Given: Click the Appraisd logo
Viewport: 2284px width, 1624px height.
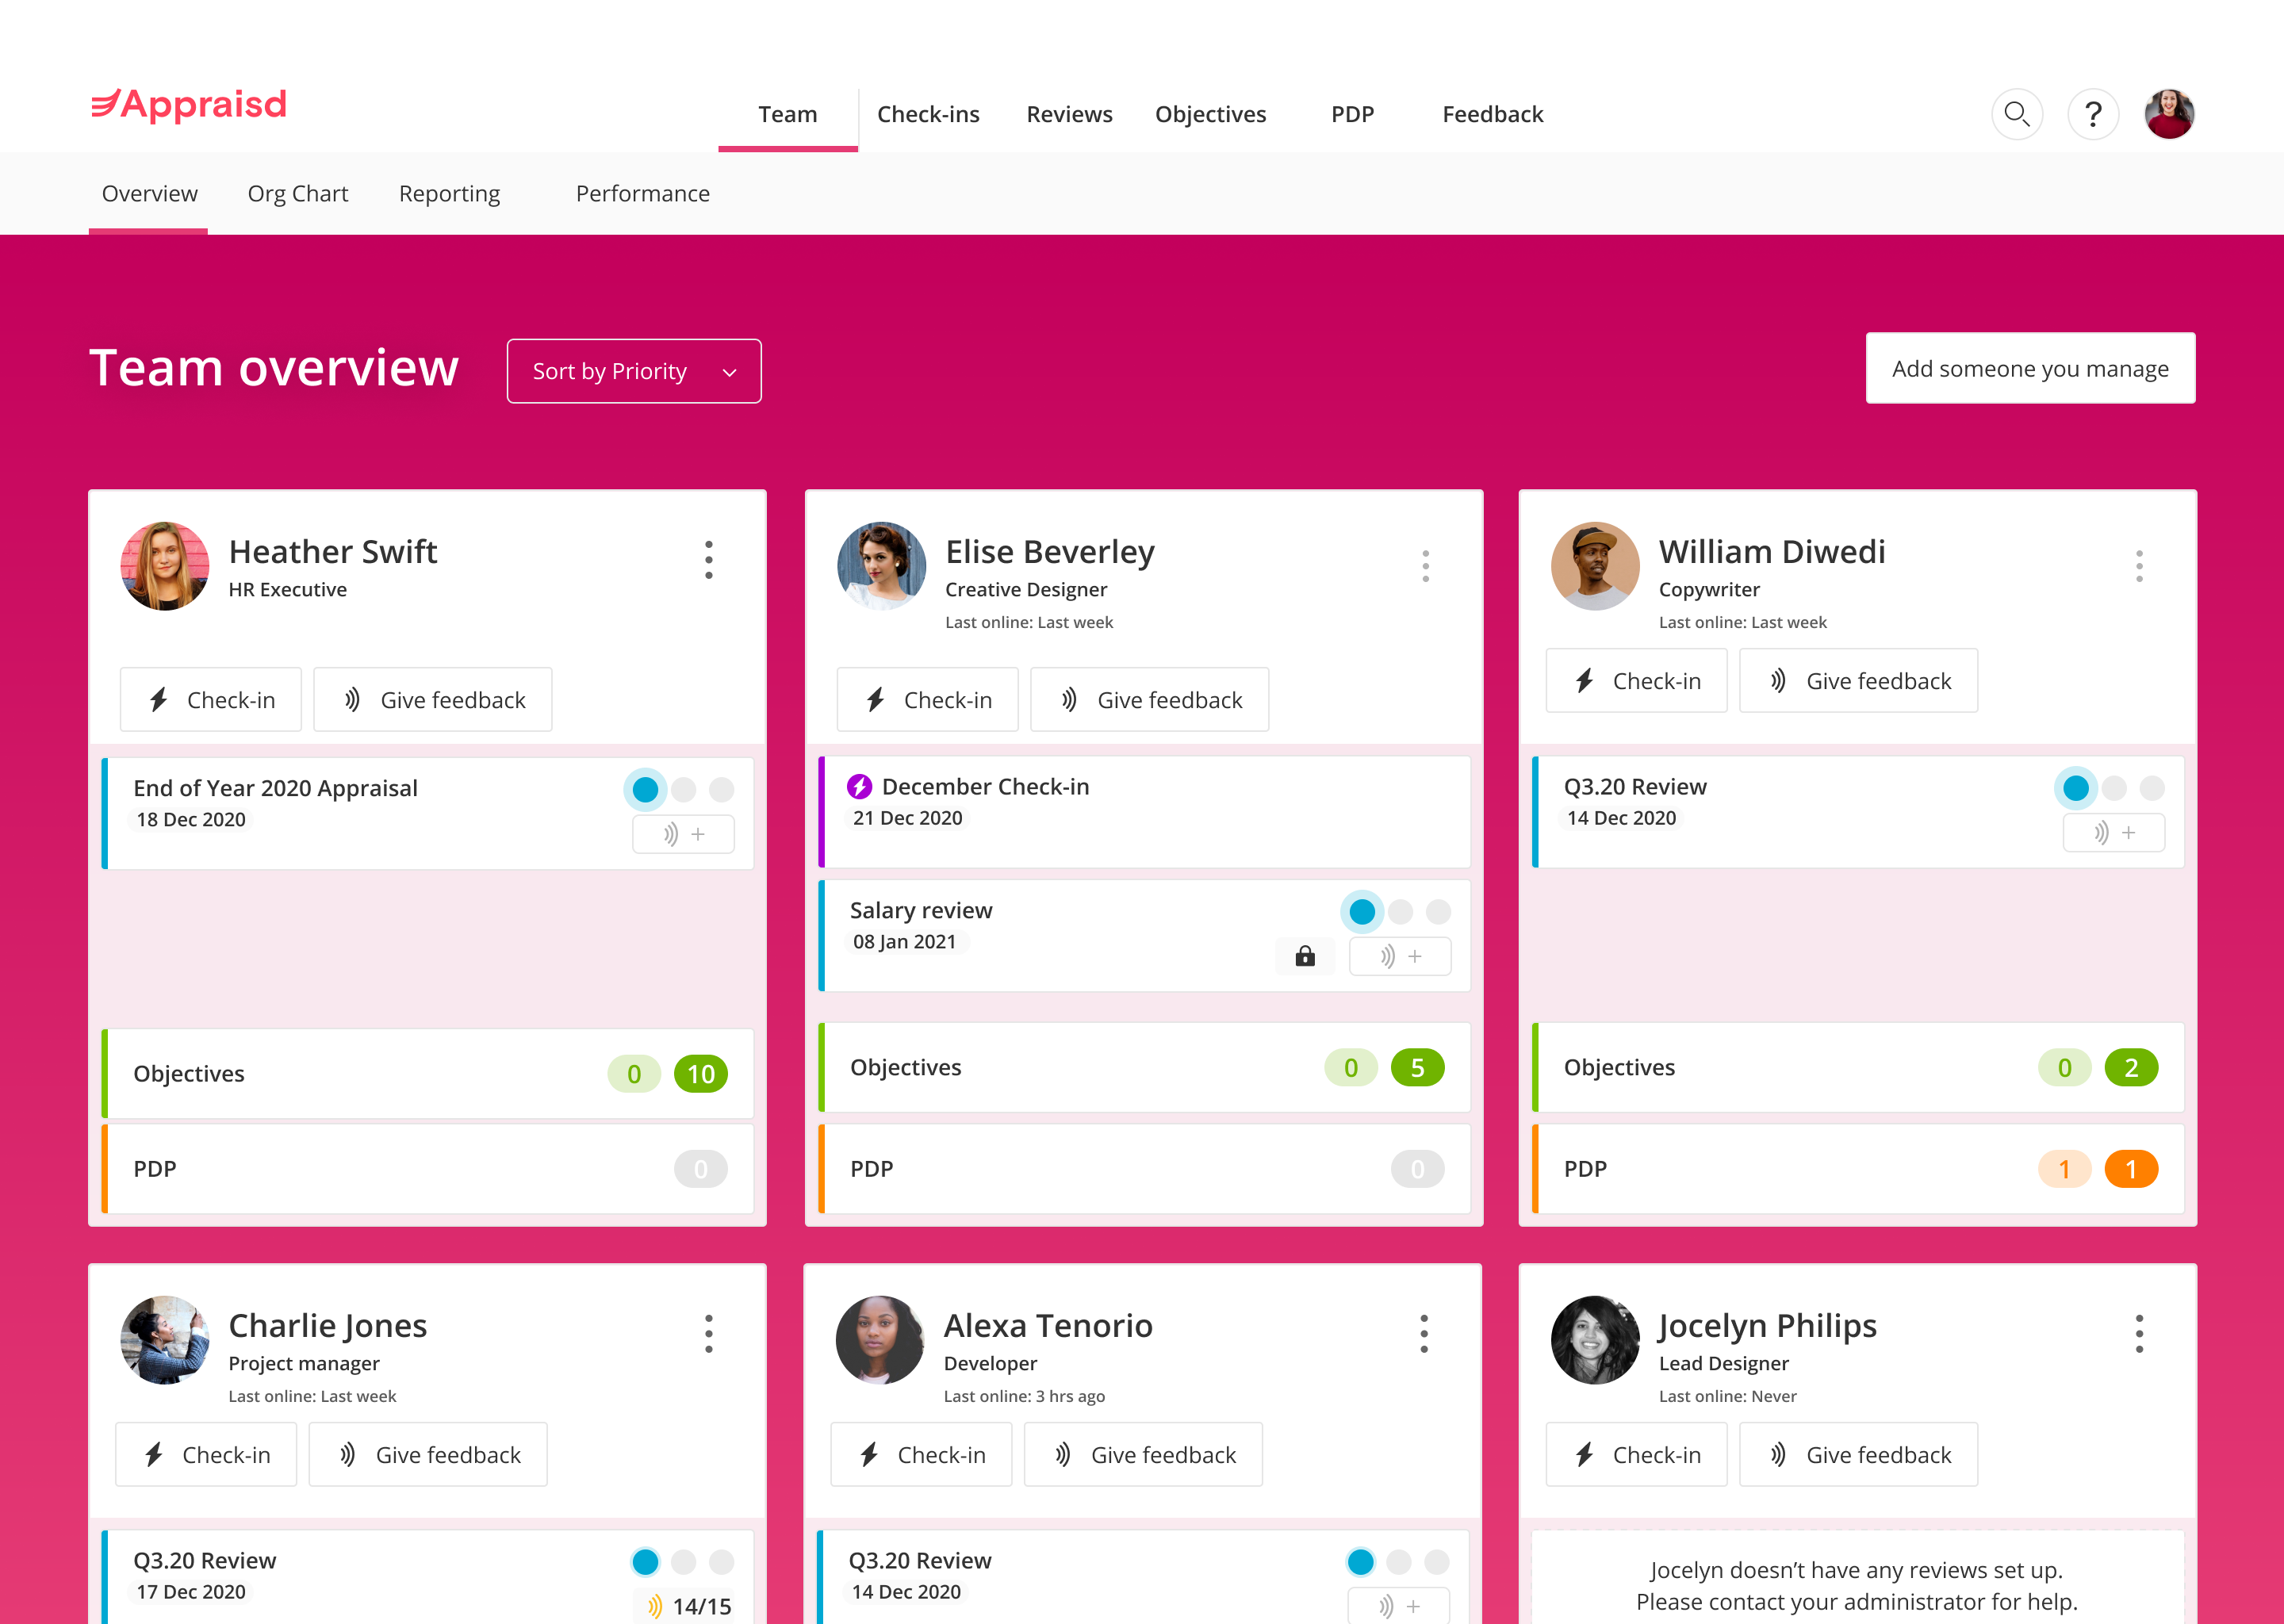Looking at the screenshot, I should click(x=188, y=104).
